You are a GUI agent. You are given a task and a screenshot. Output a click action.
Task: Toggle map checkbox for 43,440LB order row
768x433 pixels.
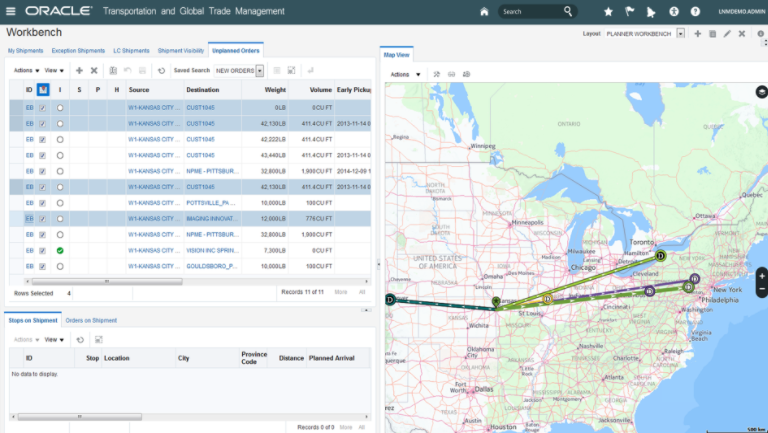43,155
